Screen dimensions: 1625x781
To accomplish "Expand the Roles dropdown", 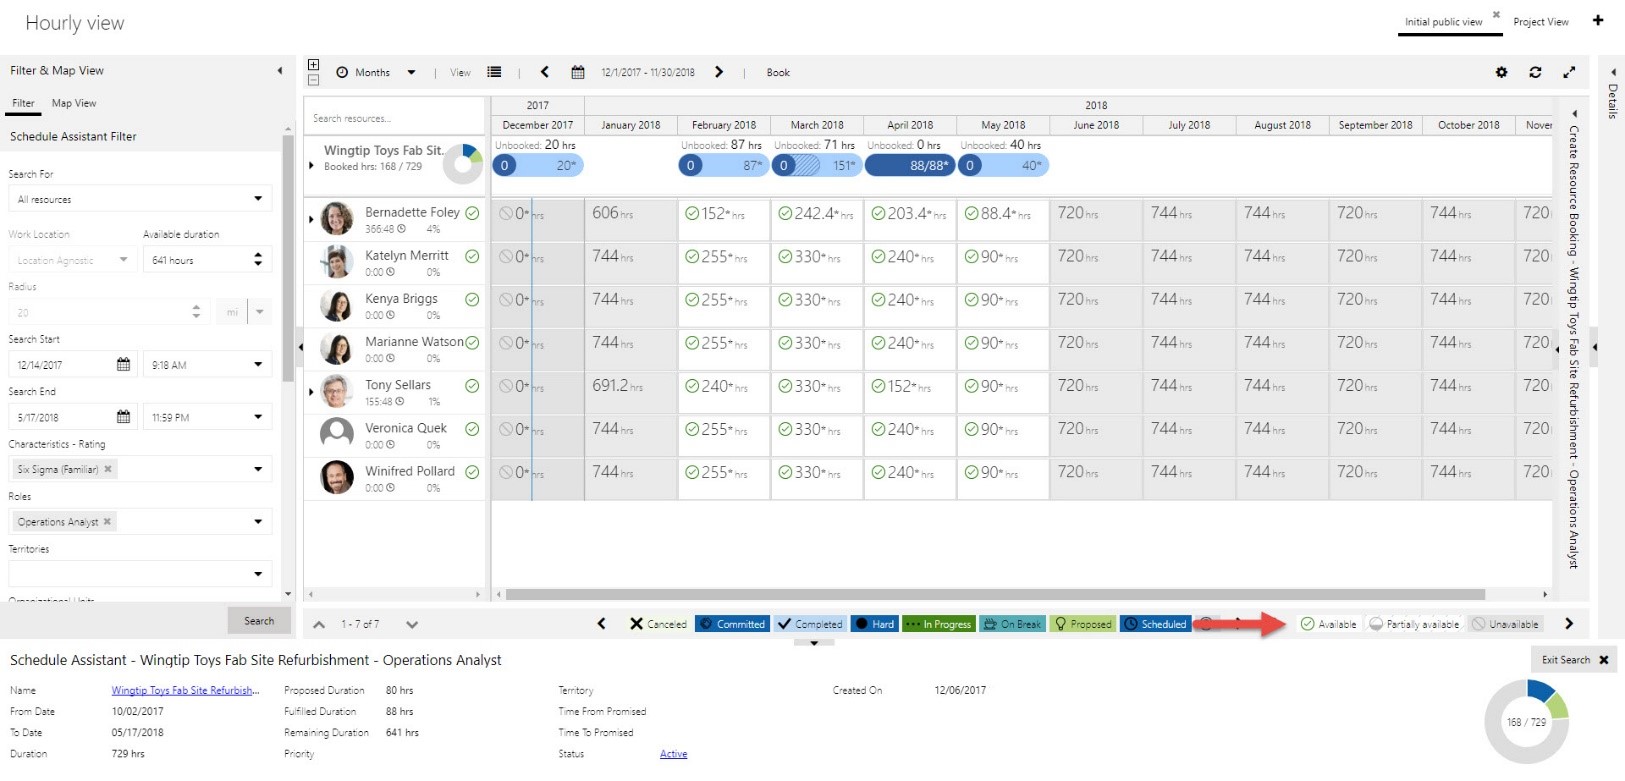I will [257, 521].
